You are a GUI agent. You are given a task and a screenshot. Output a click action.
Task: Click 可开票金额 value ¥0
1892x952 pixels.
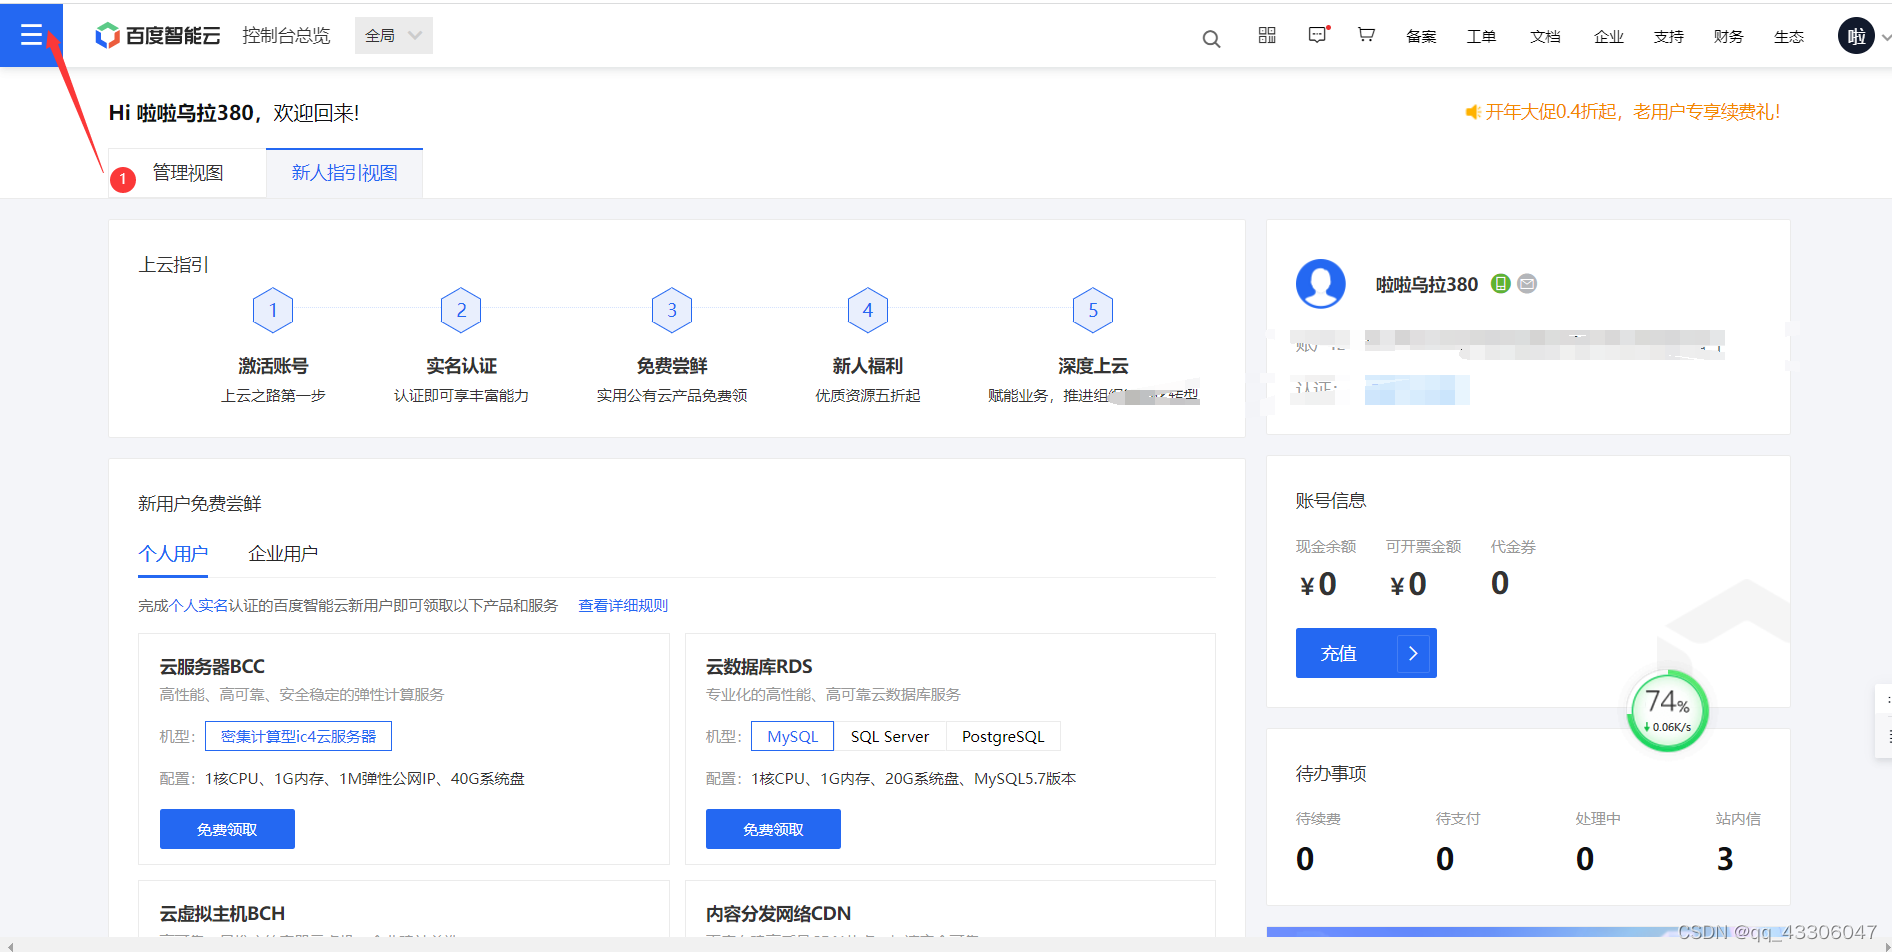(x=1408, y=584)
